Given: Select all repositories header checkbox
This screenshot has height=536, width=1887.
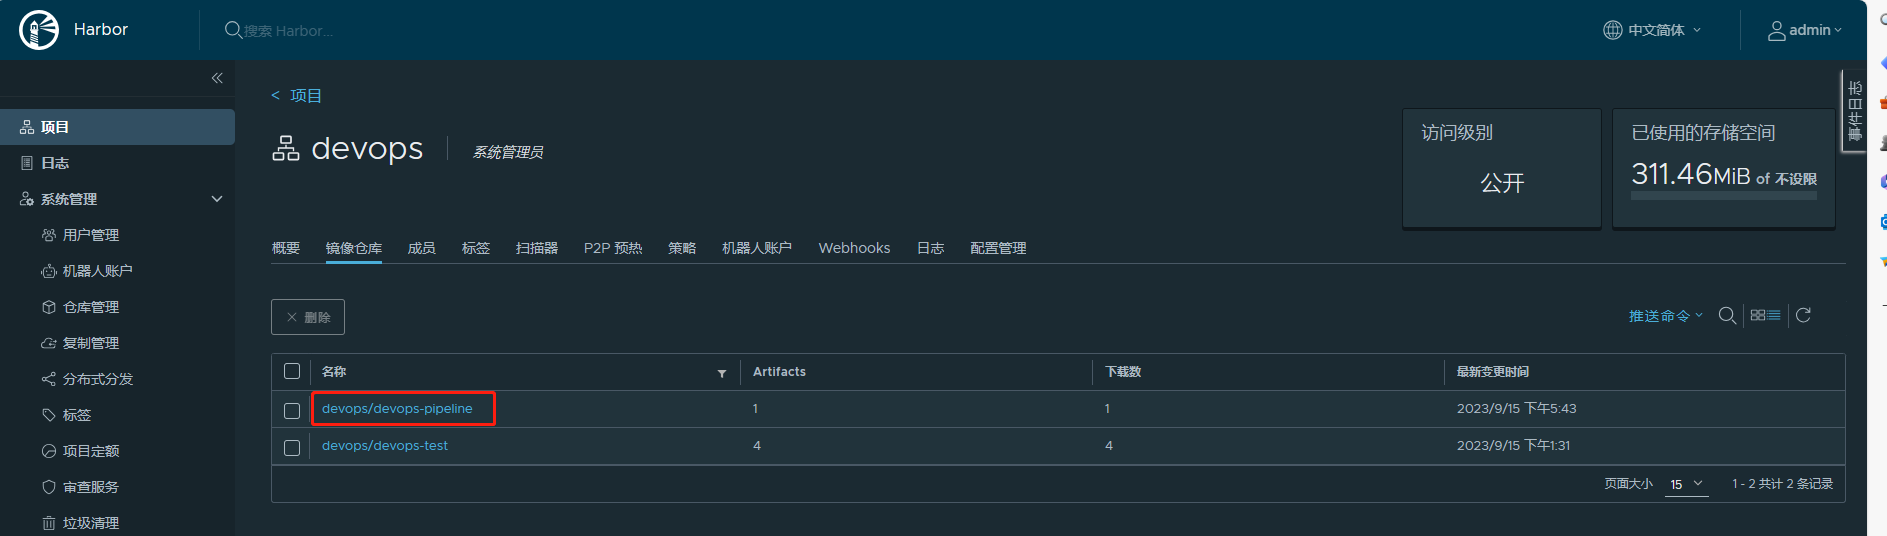Looking at the screenshot, I should pyautogui.click(x=292, y=371).
